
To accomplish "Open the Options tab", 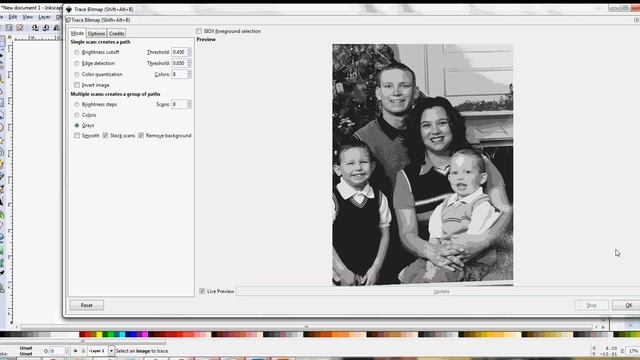I will [x=96, y=33].
